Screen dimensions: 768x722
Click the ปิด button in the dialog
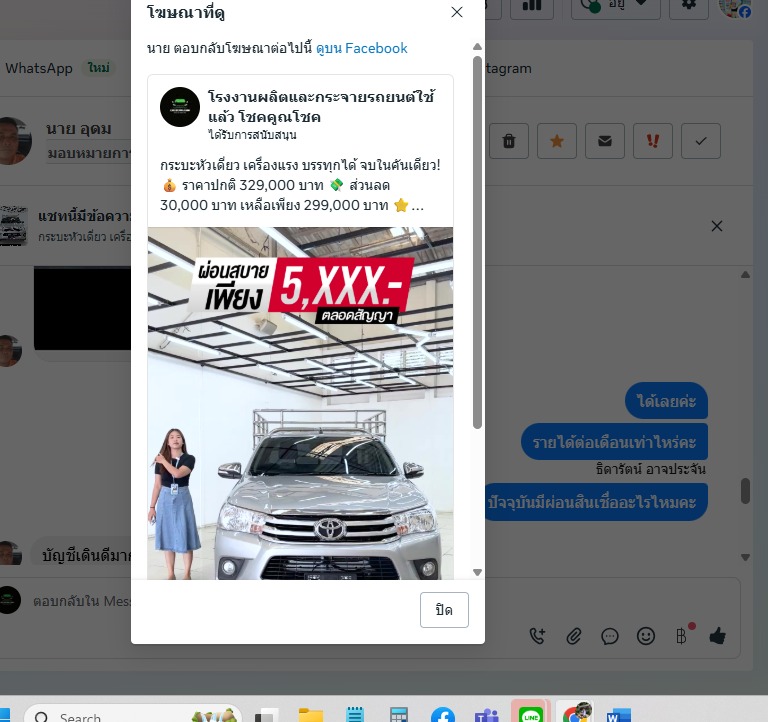(444, 610)
